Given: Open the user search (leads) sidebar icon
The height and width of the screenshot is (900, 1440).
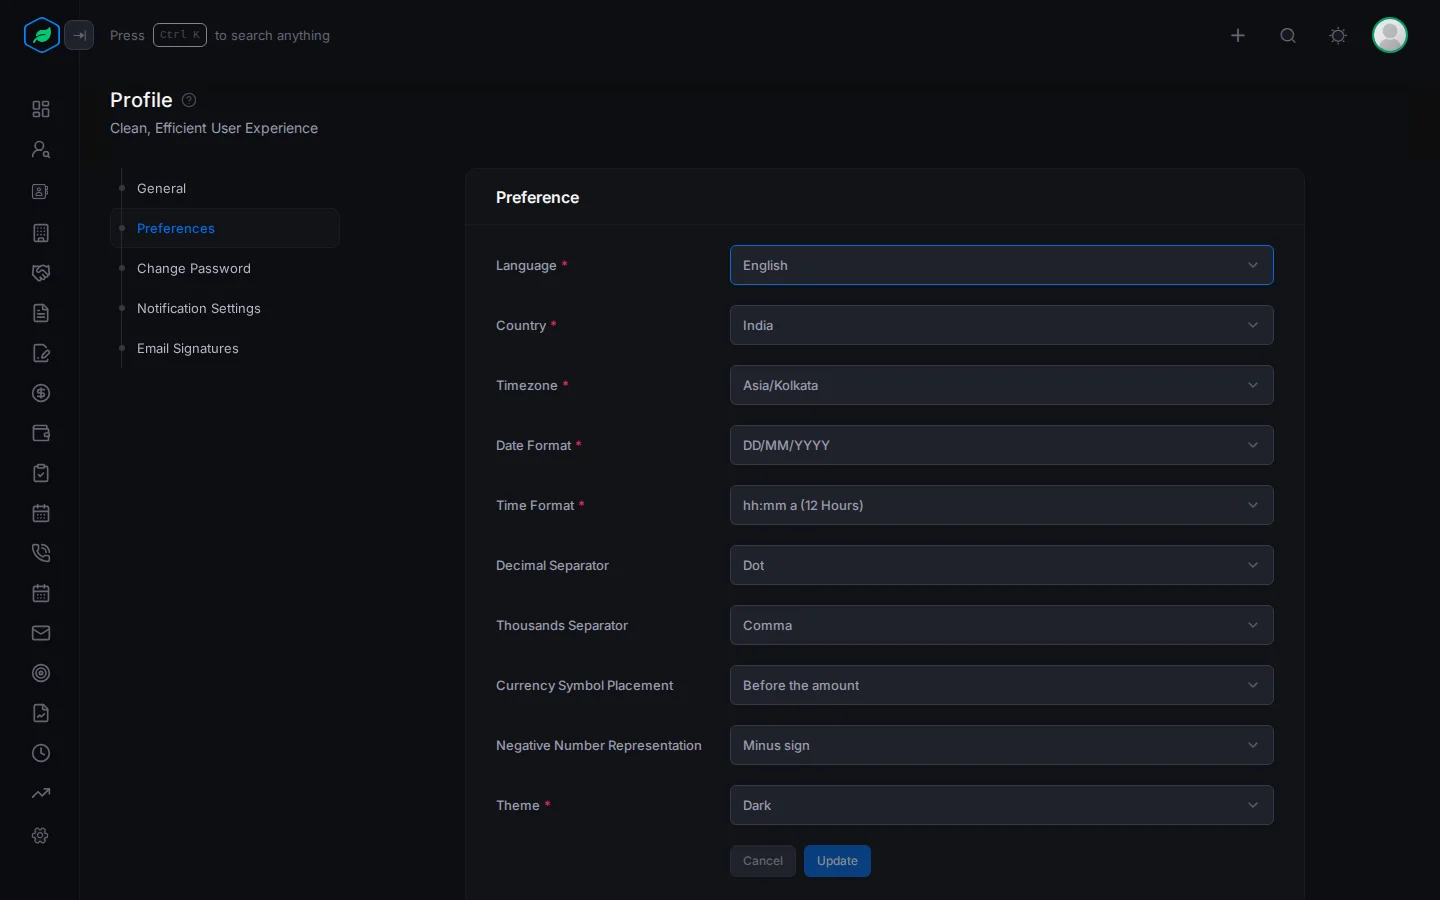Looking at the screenshot, I should tap(41, 149).
